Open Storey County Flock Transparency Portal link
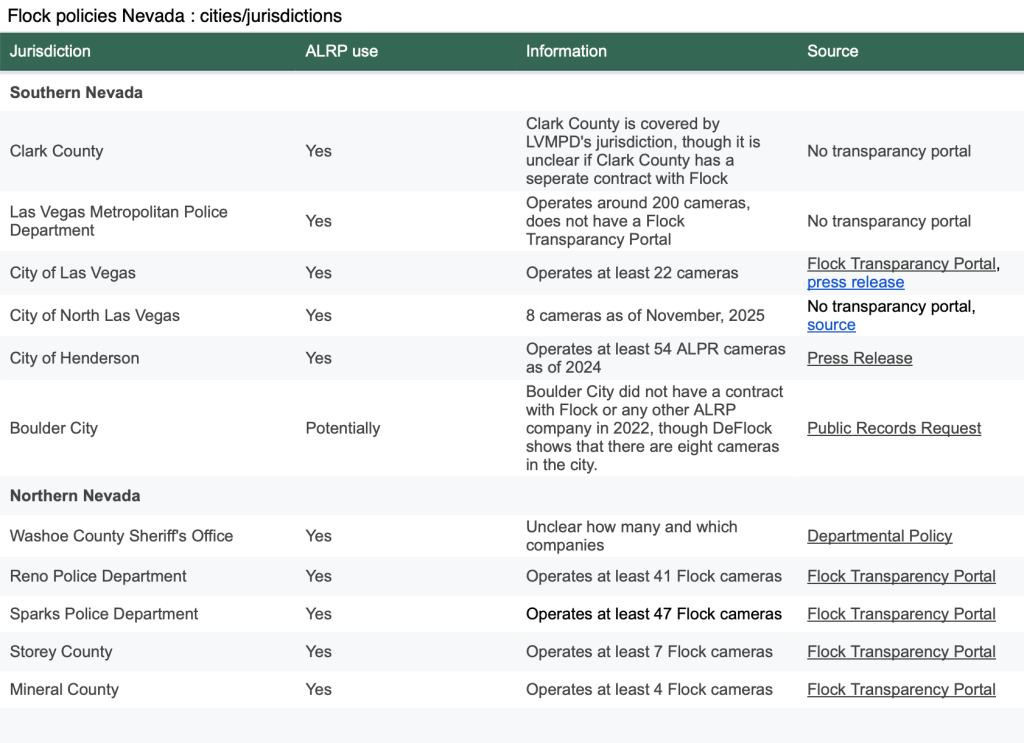The height and width of the screenshot is (743, 1024). (x=901, y=652)
